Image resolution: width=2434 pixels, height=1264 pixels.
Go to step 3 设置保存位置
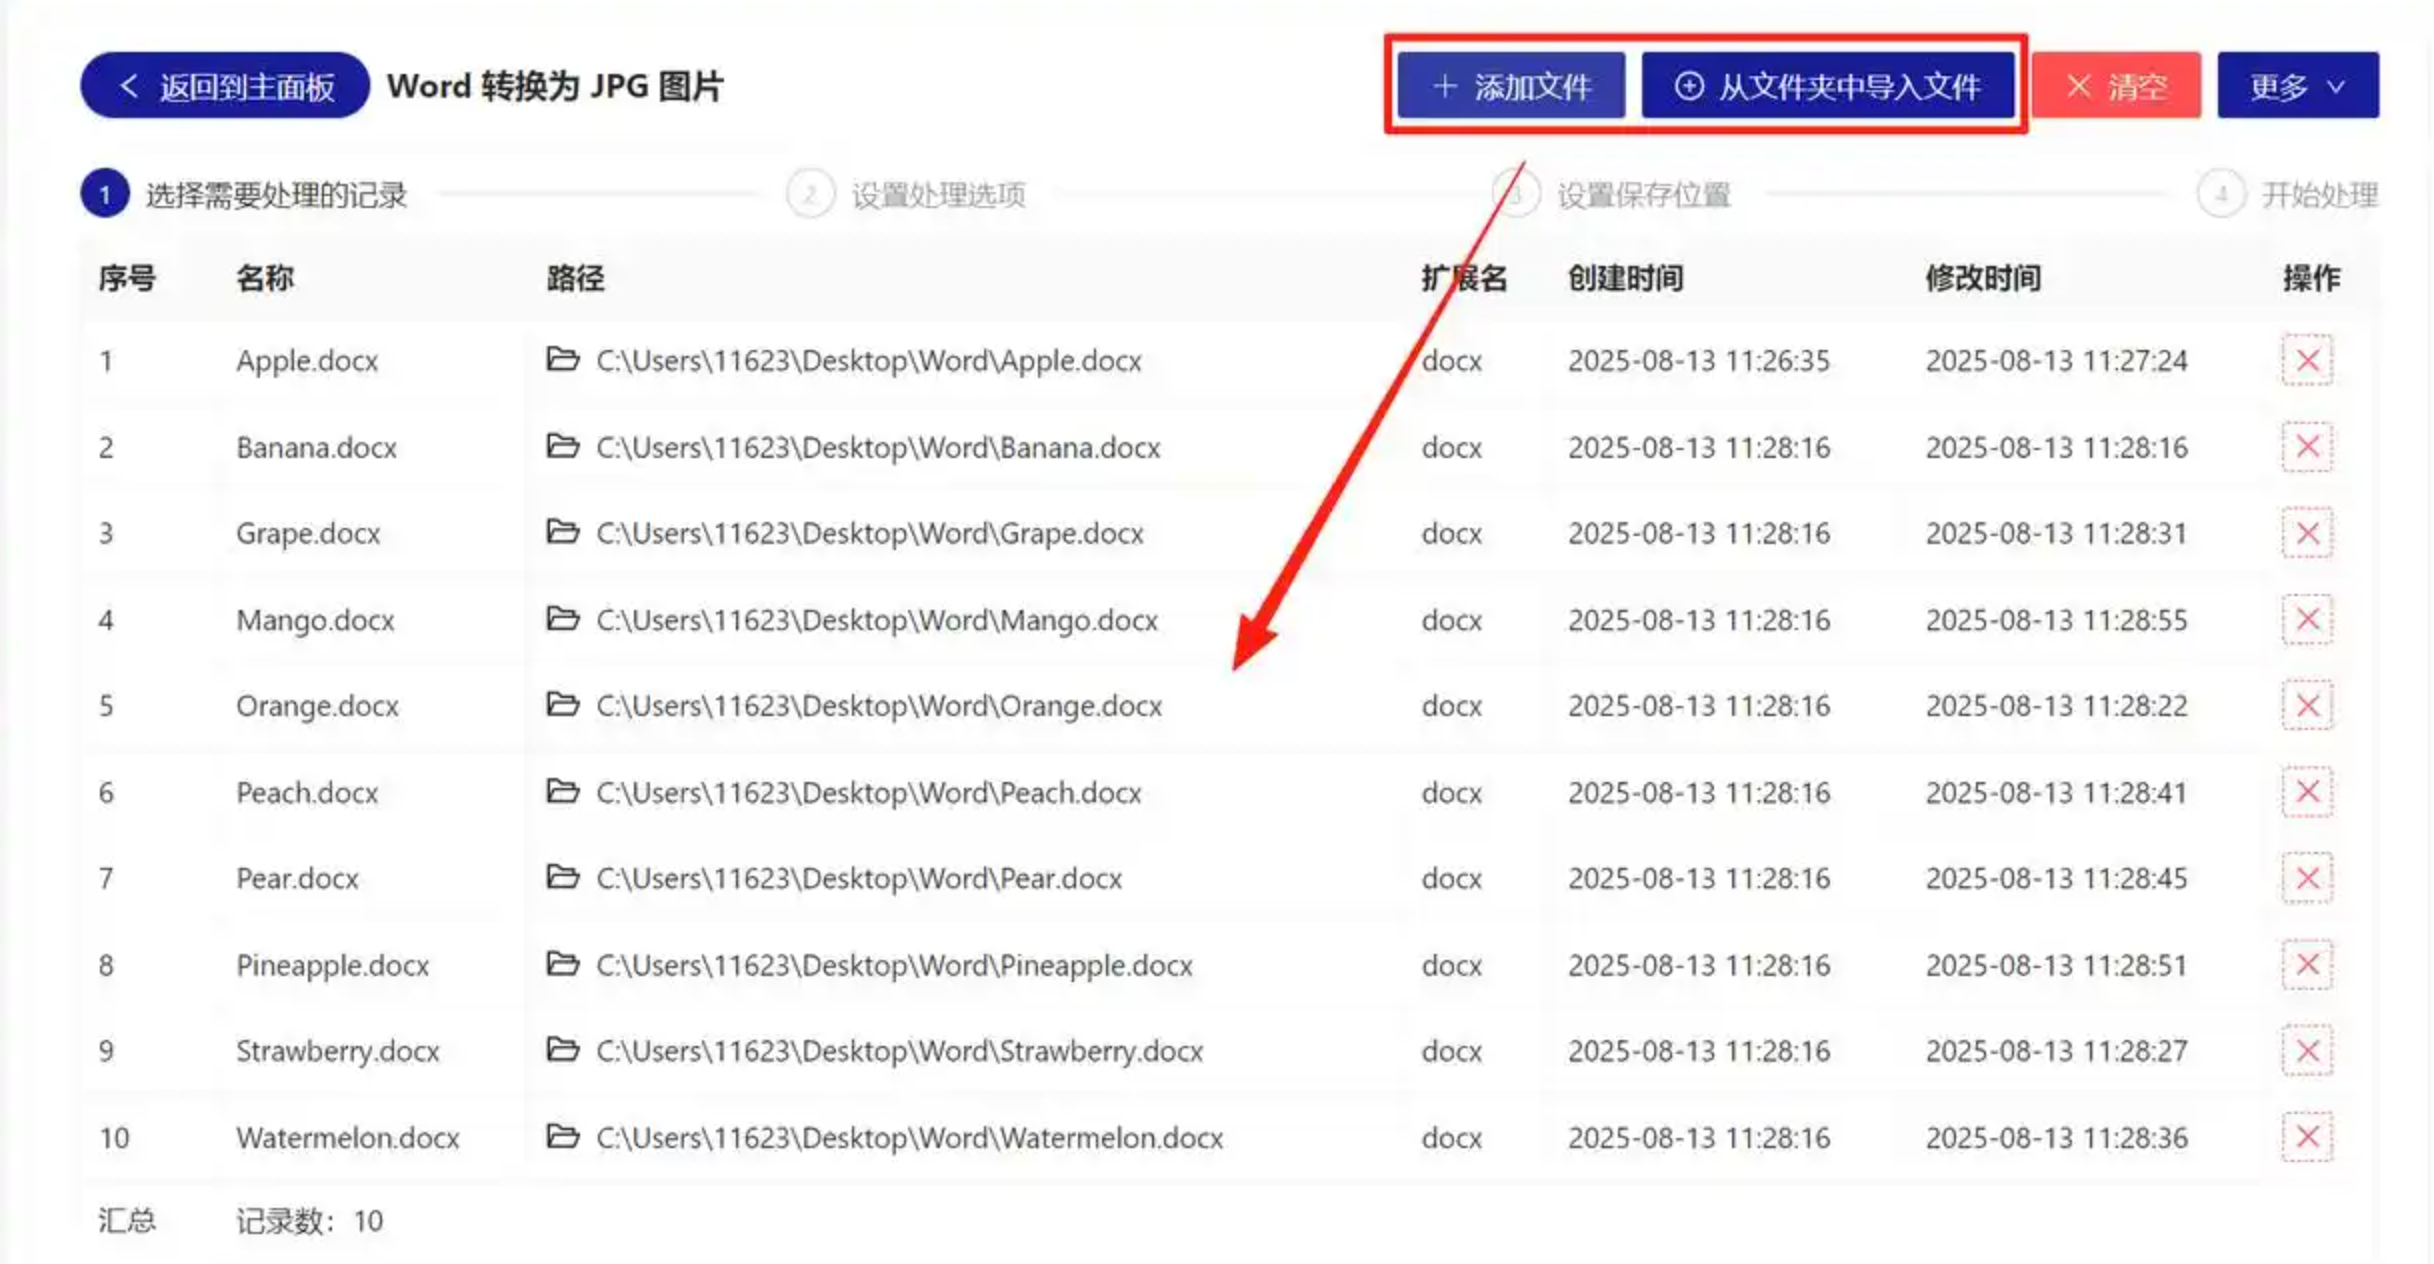tap(1642, 195)
